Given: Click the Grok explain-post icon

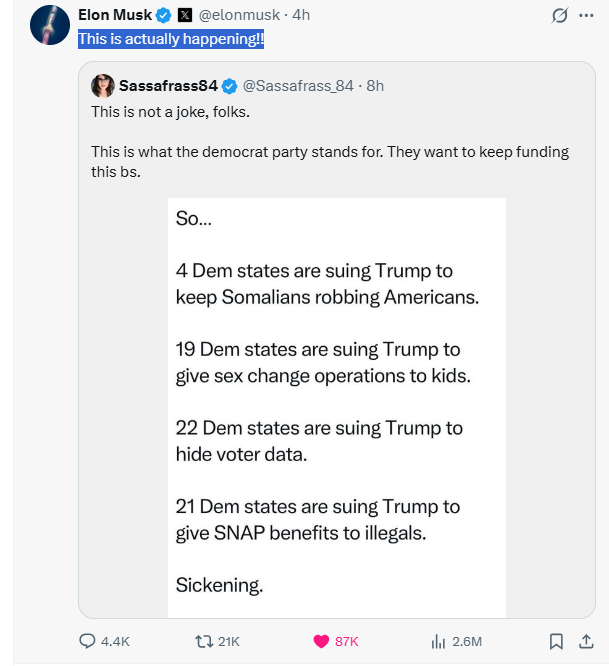Looking at the screenshot, I should pos(560,16).
